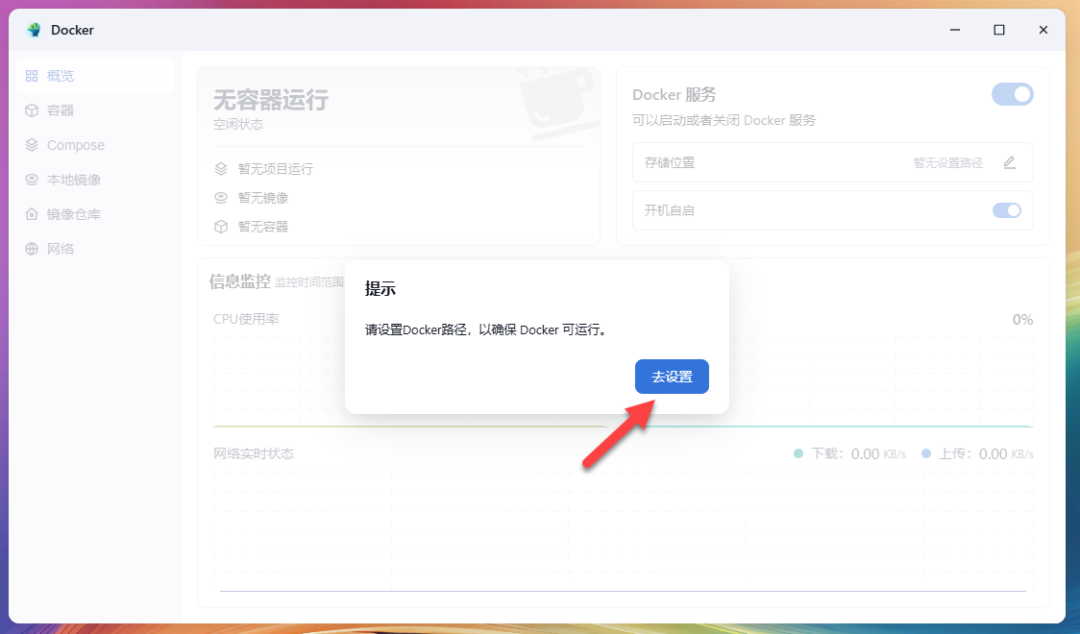This screenshot has width=1080, height=634.
Task: Click the 信息监控 heading
Action: (x=240, y=281)
